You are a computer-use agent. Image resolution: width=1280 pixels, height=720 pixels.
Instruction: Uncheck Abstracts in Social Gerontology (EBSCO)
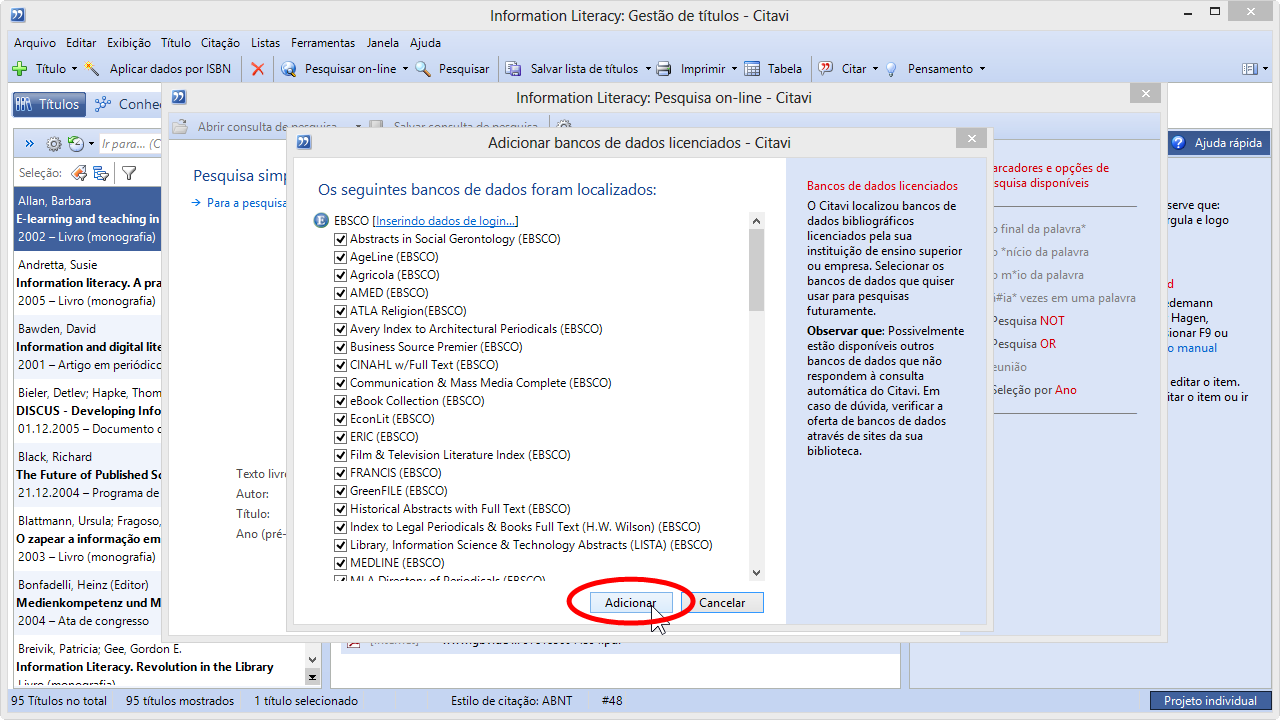tap(341, 239)
